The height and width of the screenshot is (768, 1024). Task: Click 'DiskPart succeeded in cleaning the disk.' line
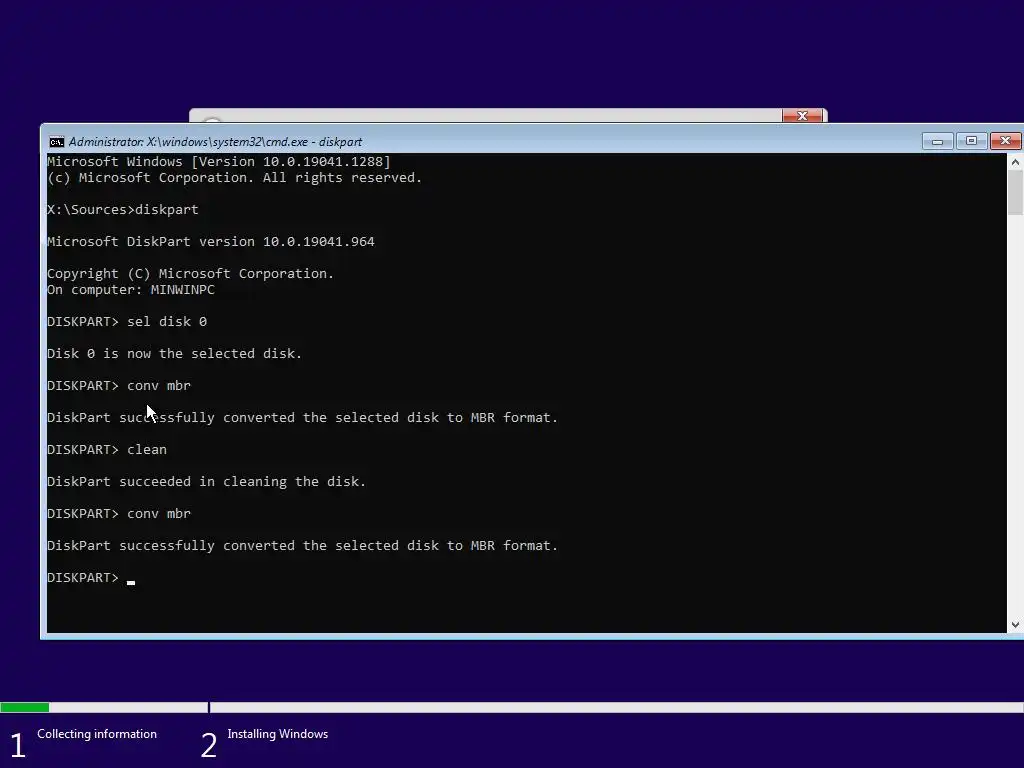[206, 481]
